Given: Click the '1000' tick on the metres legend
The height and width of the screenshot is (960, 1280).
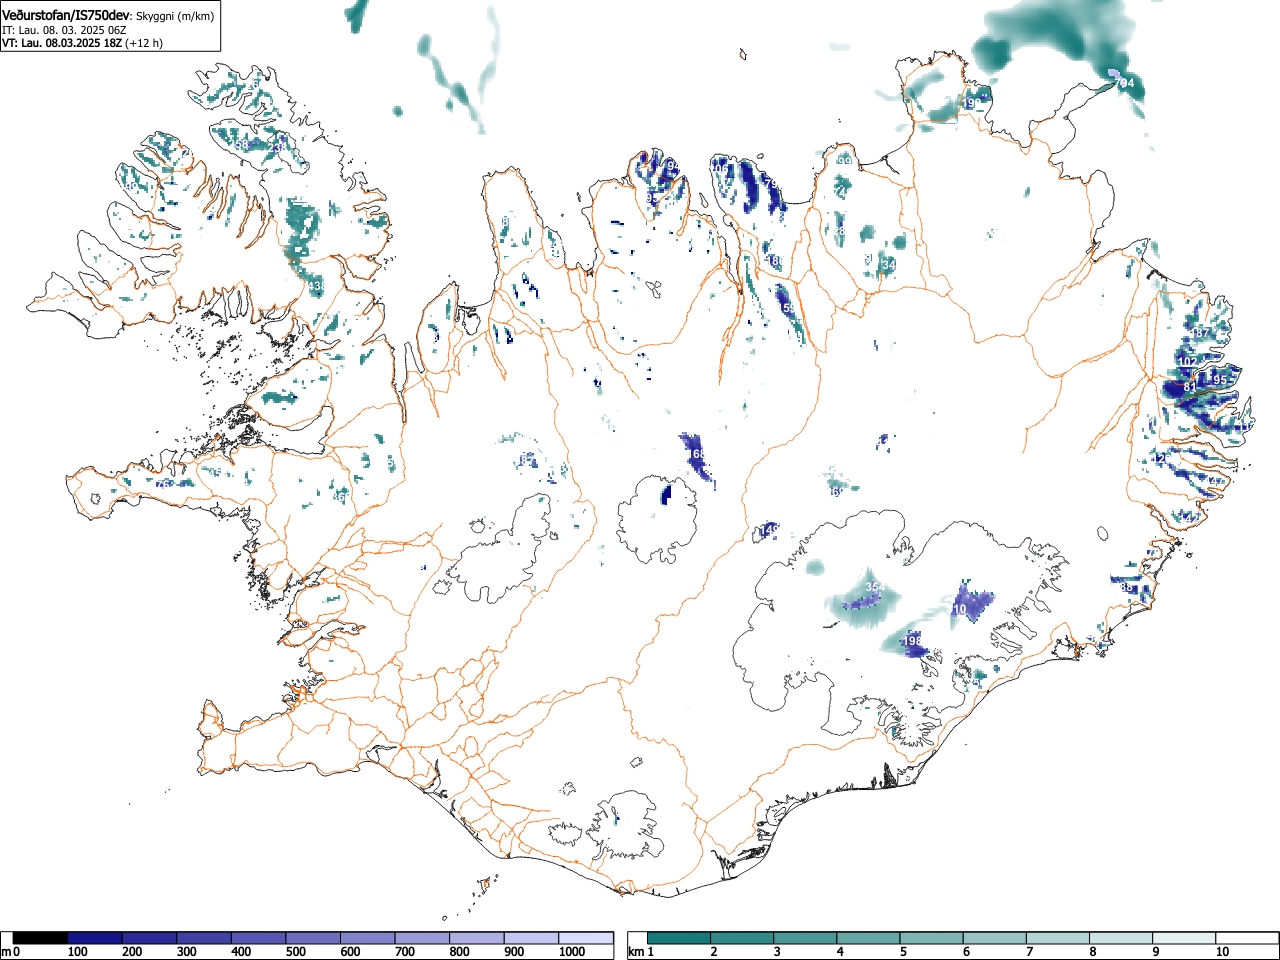Looking at the screenshot, I should tap(572, 952).
